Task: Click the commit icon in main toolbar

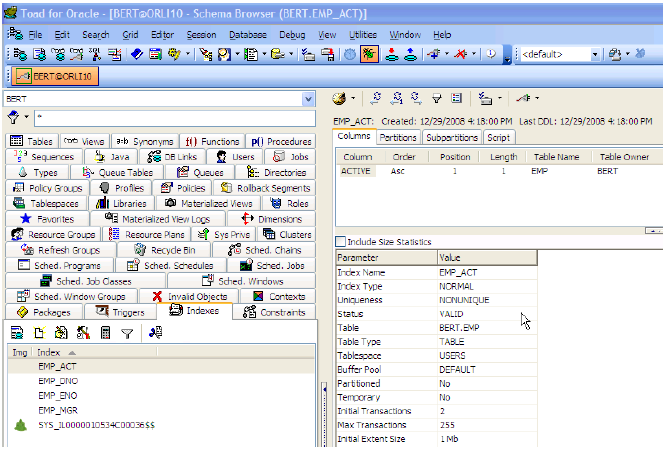Action: [x=391, y=54]
